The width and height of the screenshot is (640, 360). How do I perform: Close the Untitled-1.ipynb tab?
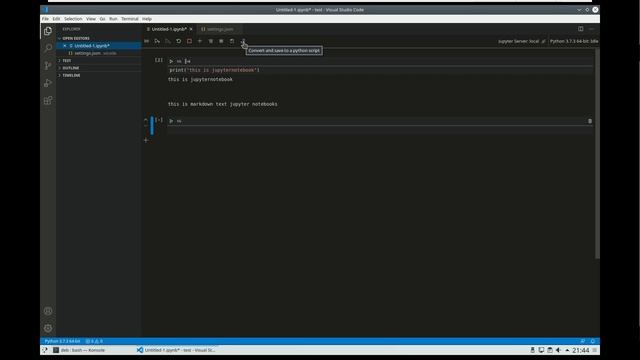191,29
